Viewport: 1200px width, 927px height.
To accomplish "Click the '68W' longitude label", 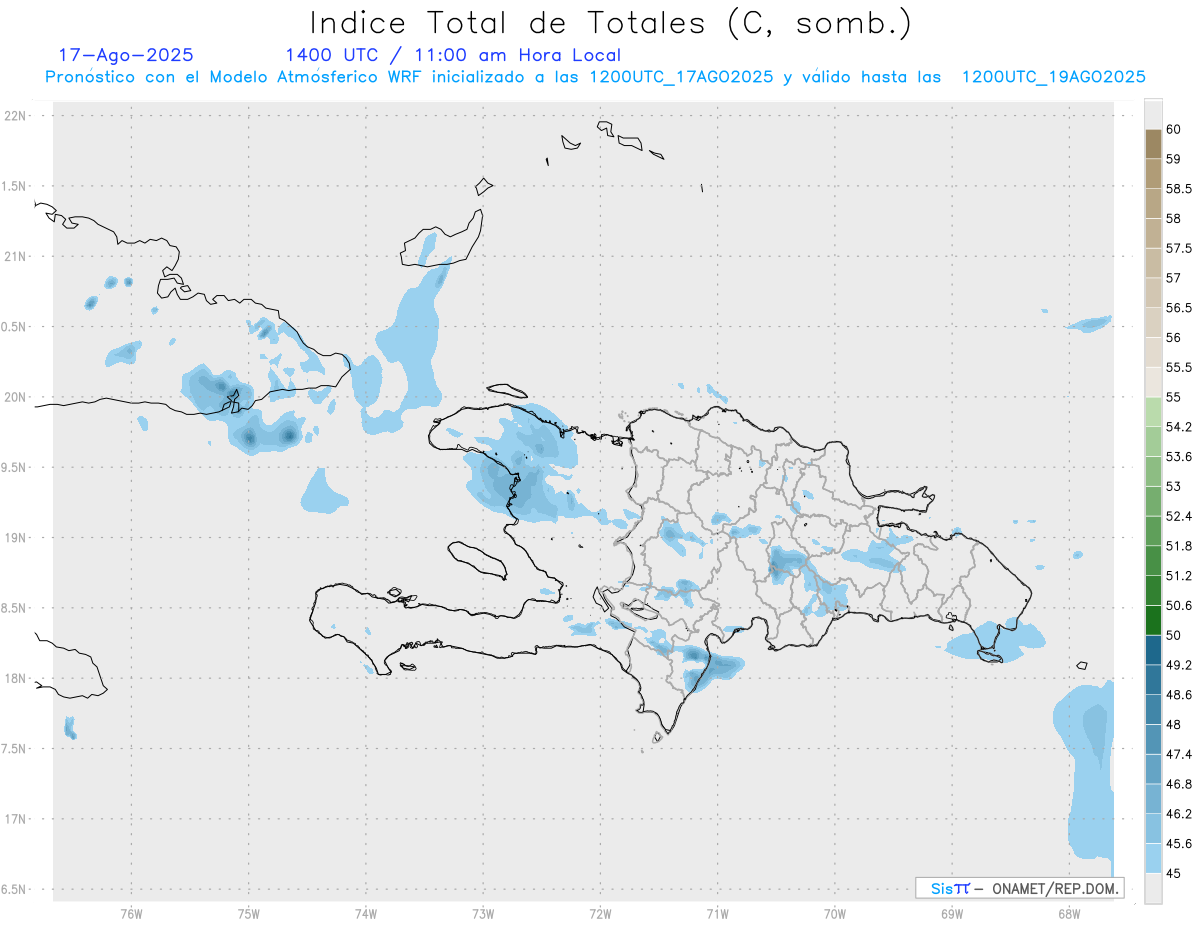I will tap(1069, 913).
